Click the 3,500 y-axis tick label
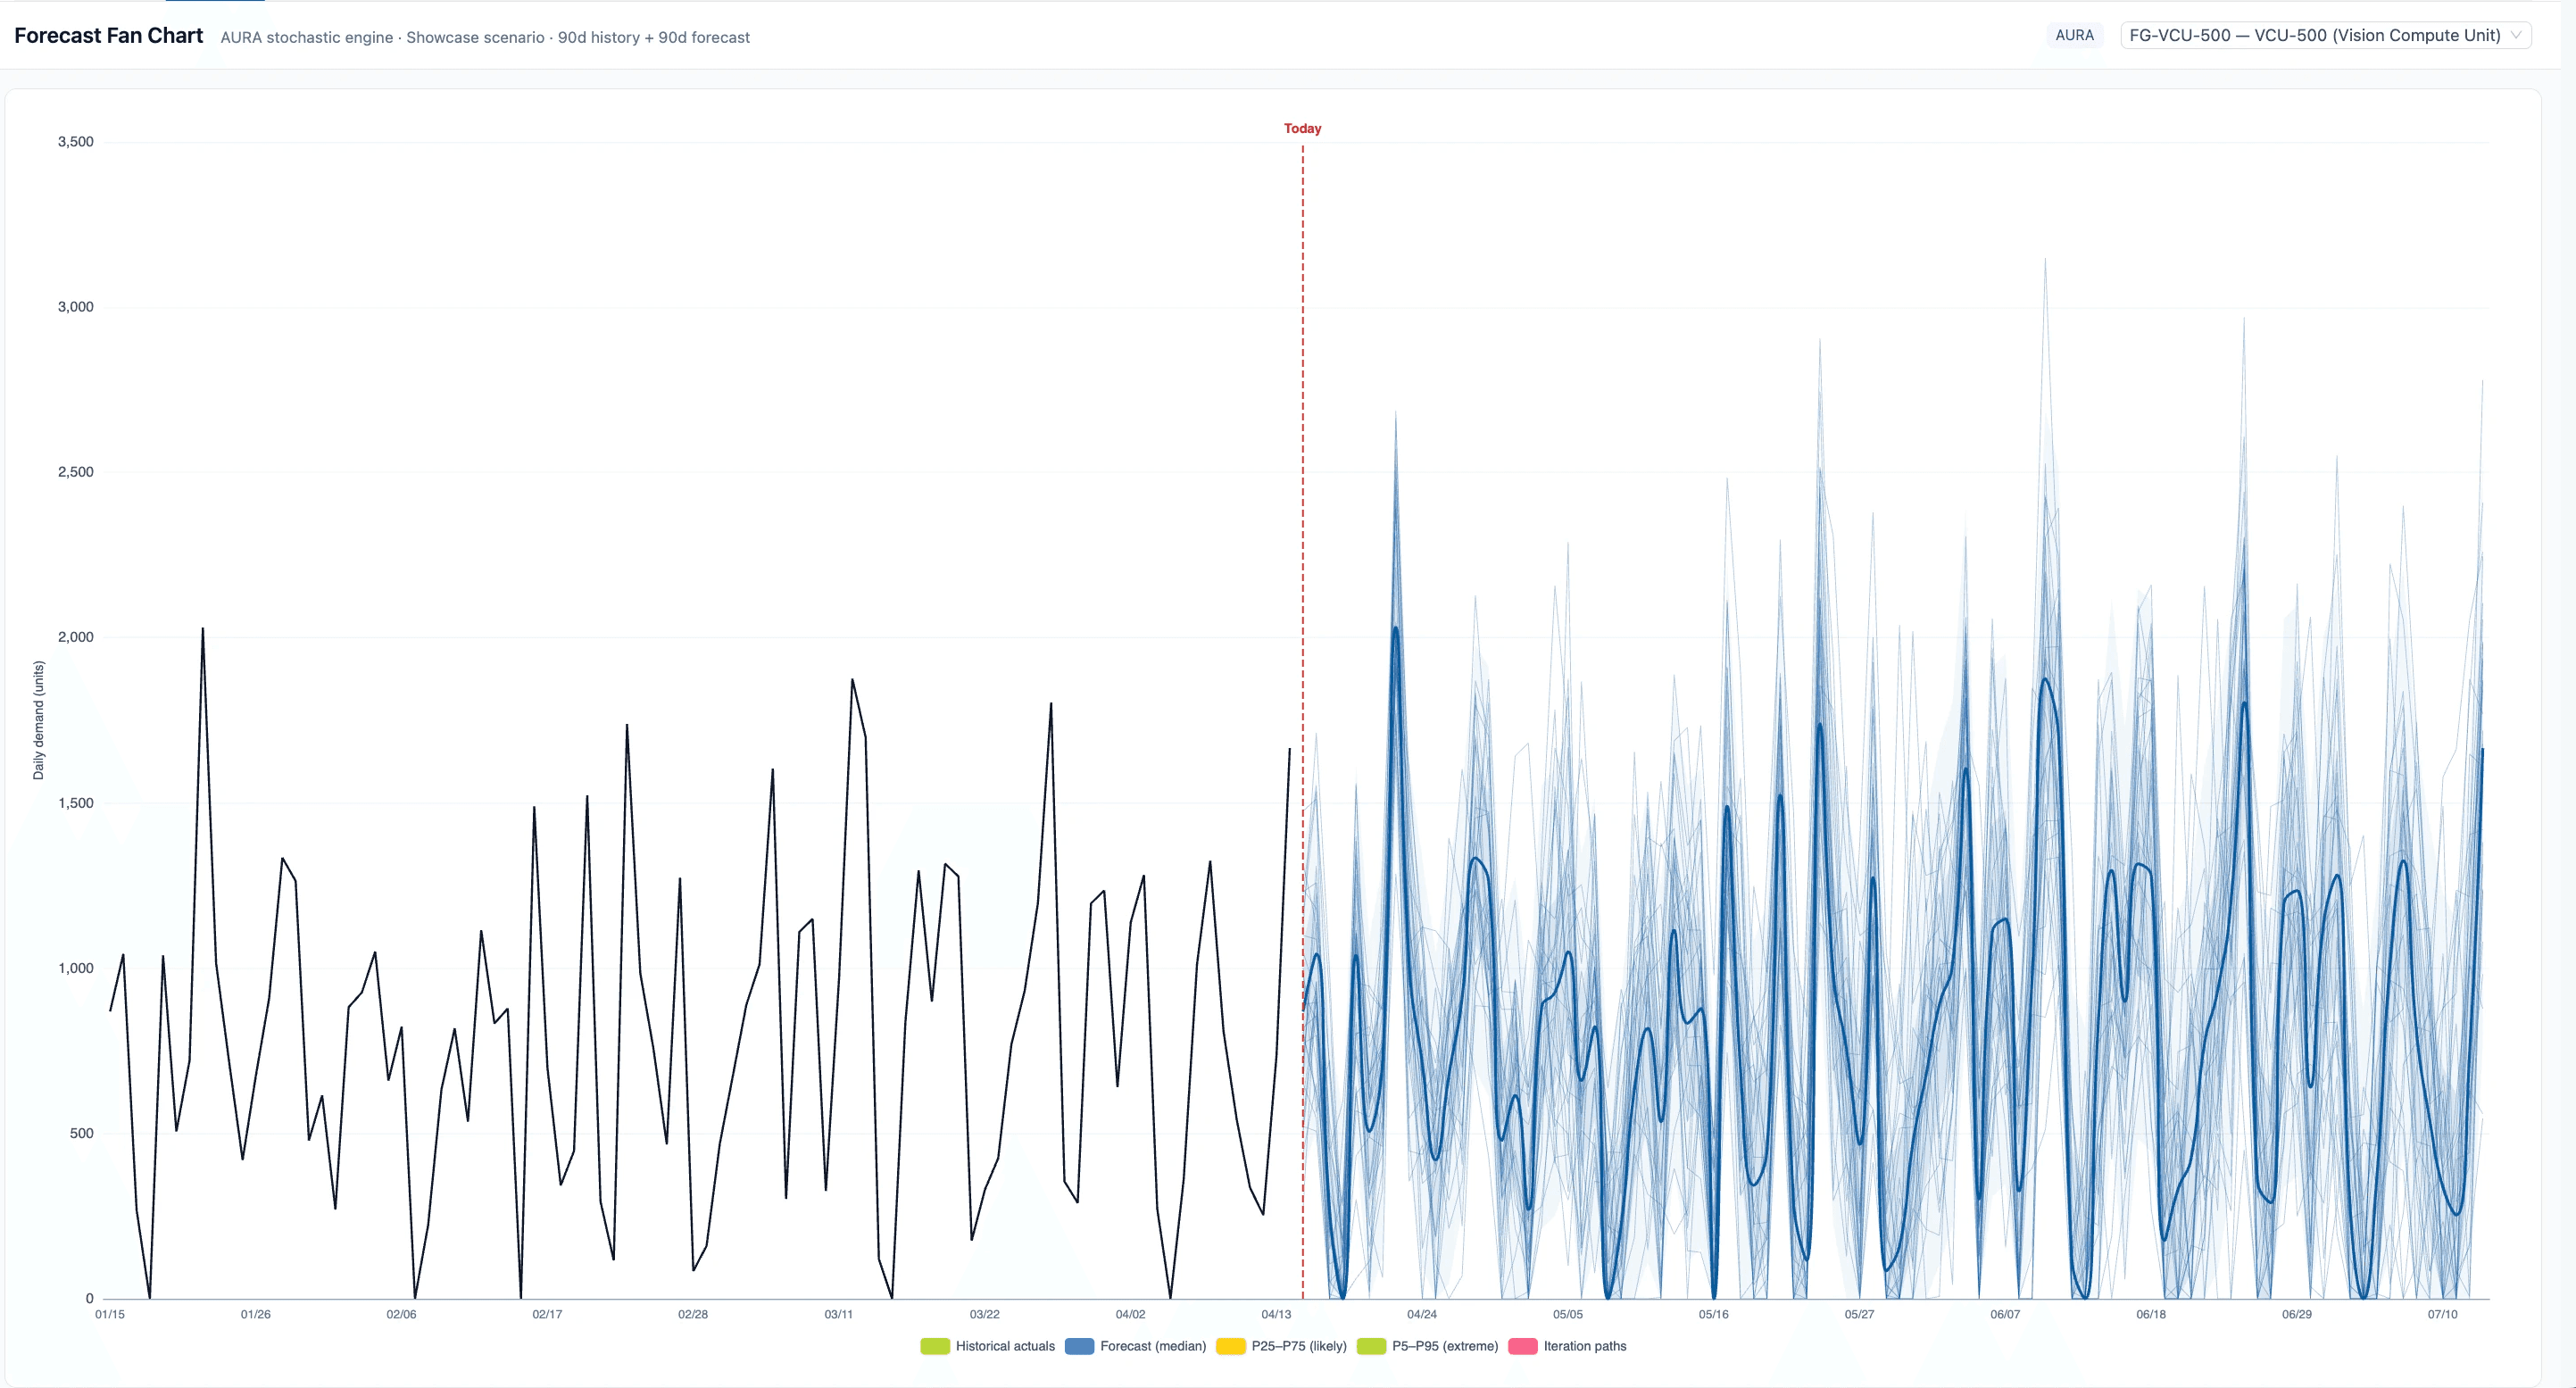Image resolution: width=2576 pixels, height=1388 pixels. pos(75,142)
